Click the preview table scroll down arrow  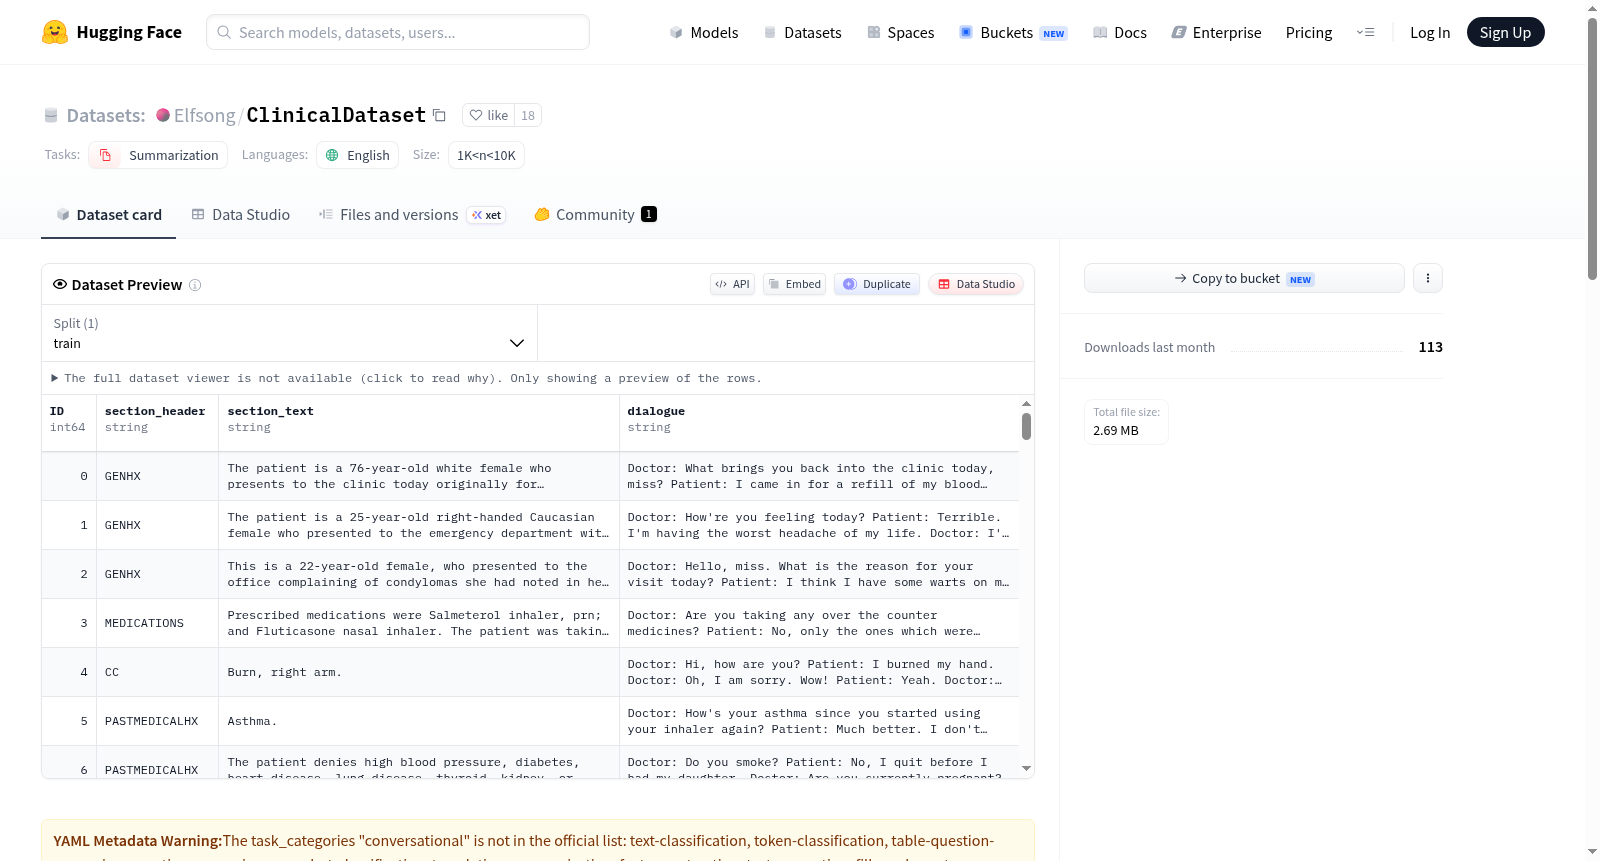1026,768
